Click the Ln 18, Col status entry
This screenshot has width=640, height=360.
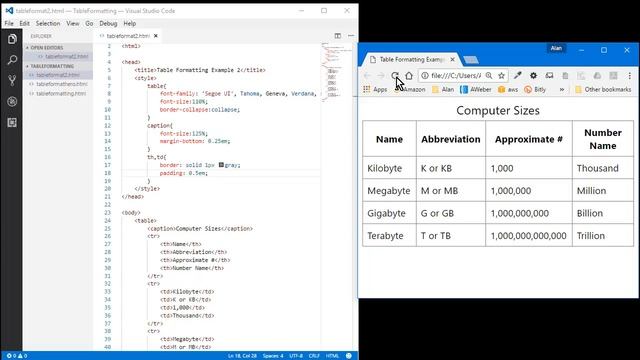[242, 356]
